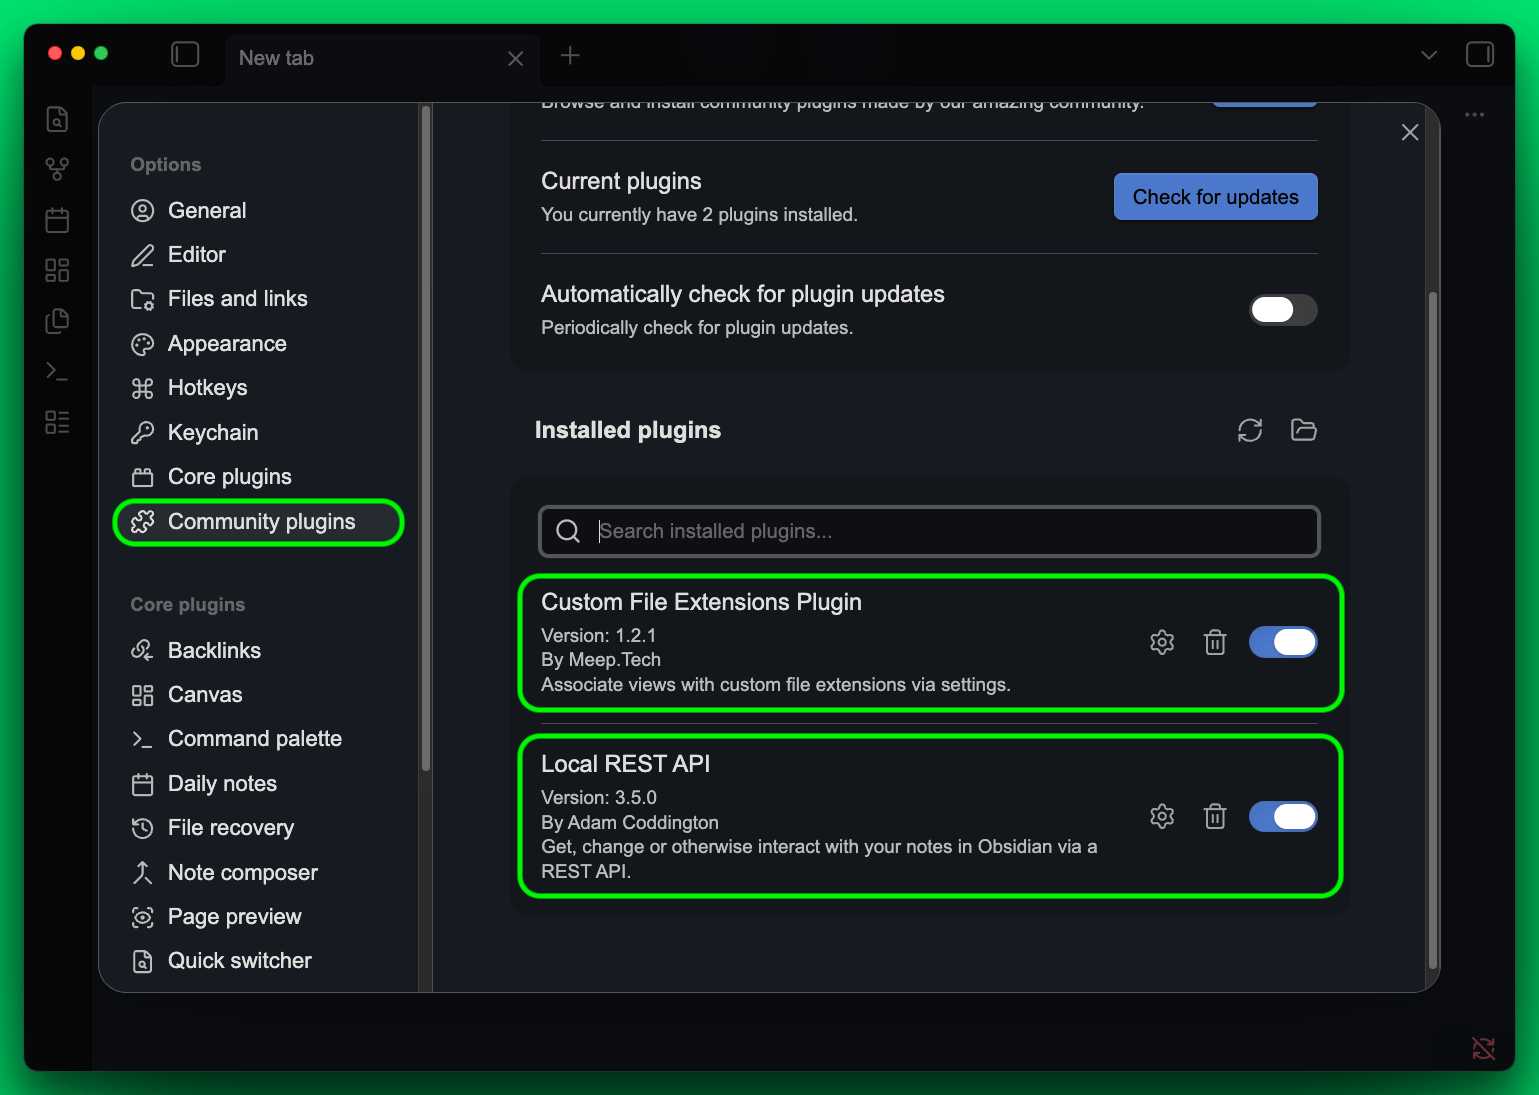Close the New tab tab
Image resolution: width=1539 pixels, height=1095 pixels.
pos(516,58)
